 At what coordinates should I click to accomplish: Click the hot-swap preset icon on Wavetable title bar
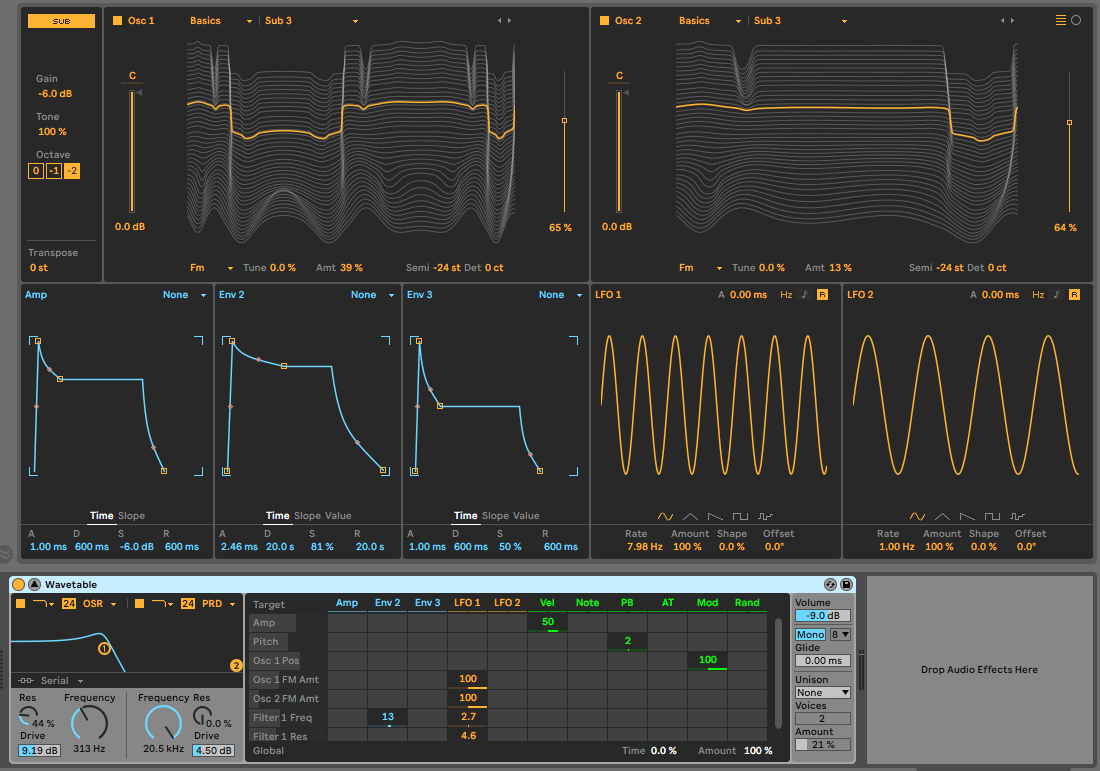coord(830,585)
